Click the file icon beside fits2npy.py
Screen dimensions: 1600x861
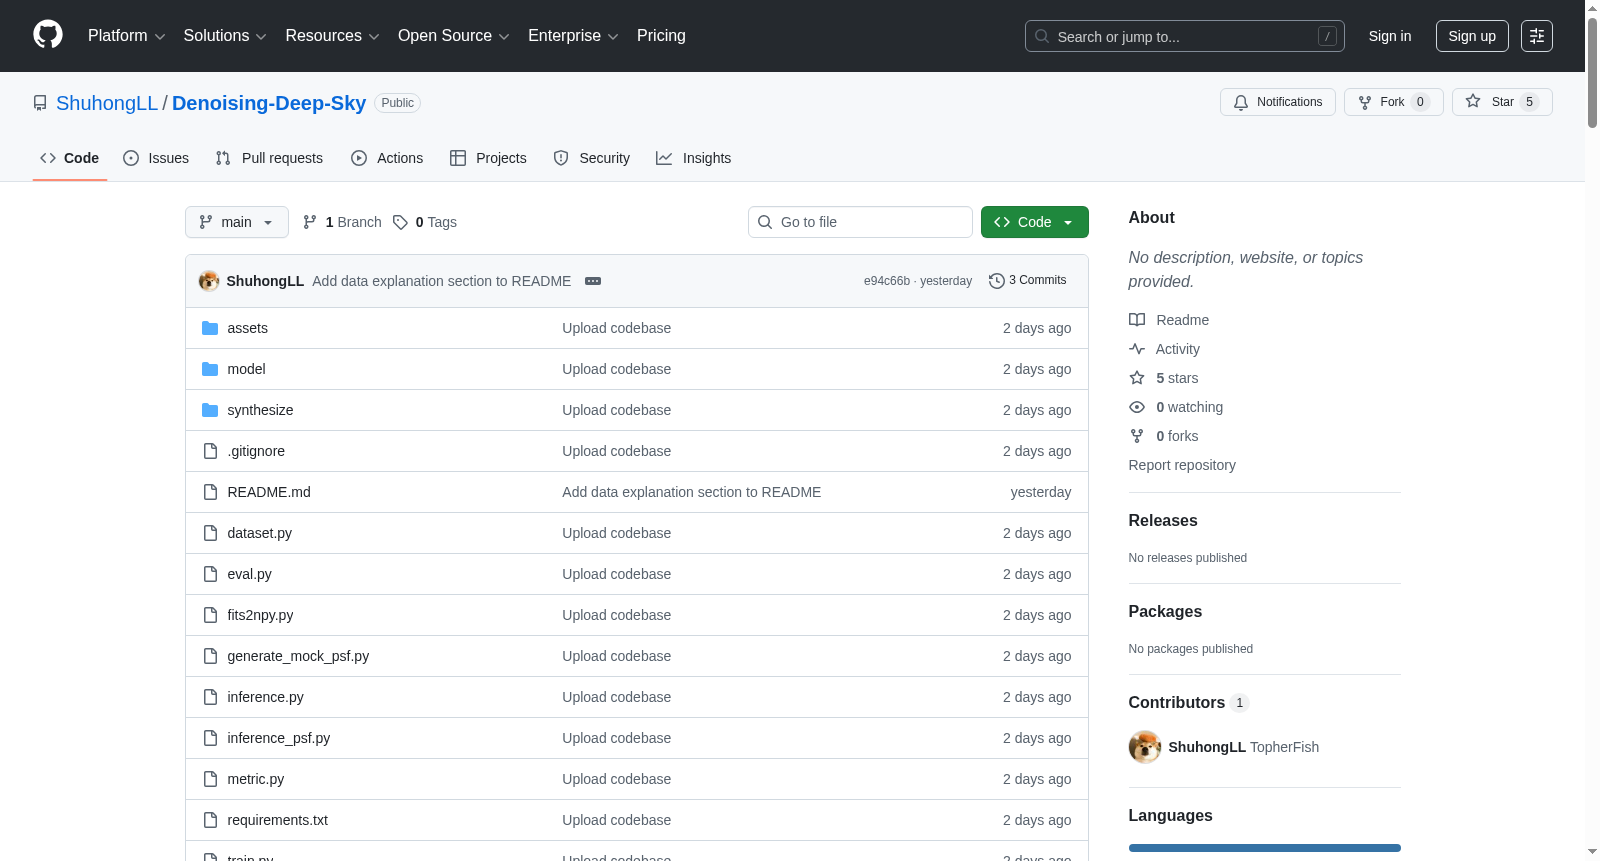[210, 615]
